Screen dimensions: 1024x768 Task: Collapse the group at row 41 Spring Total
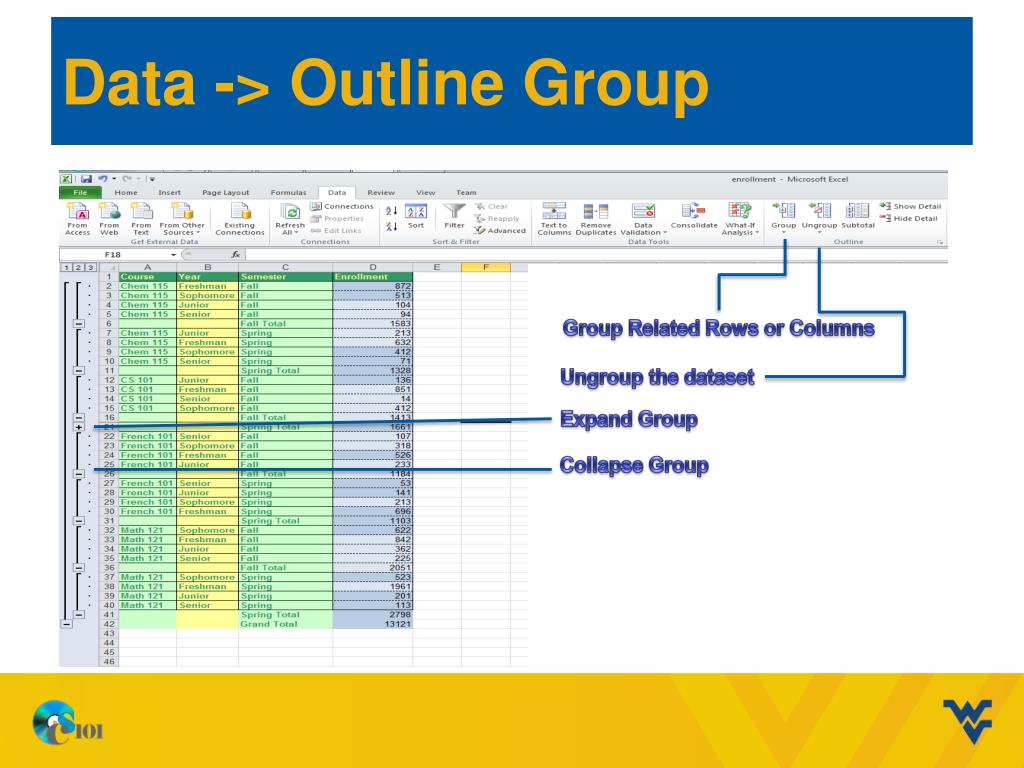tap(78, 615)
